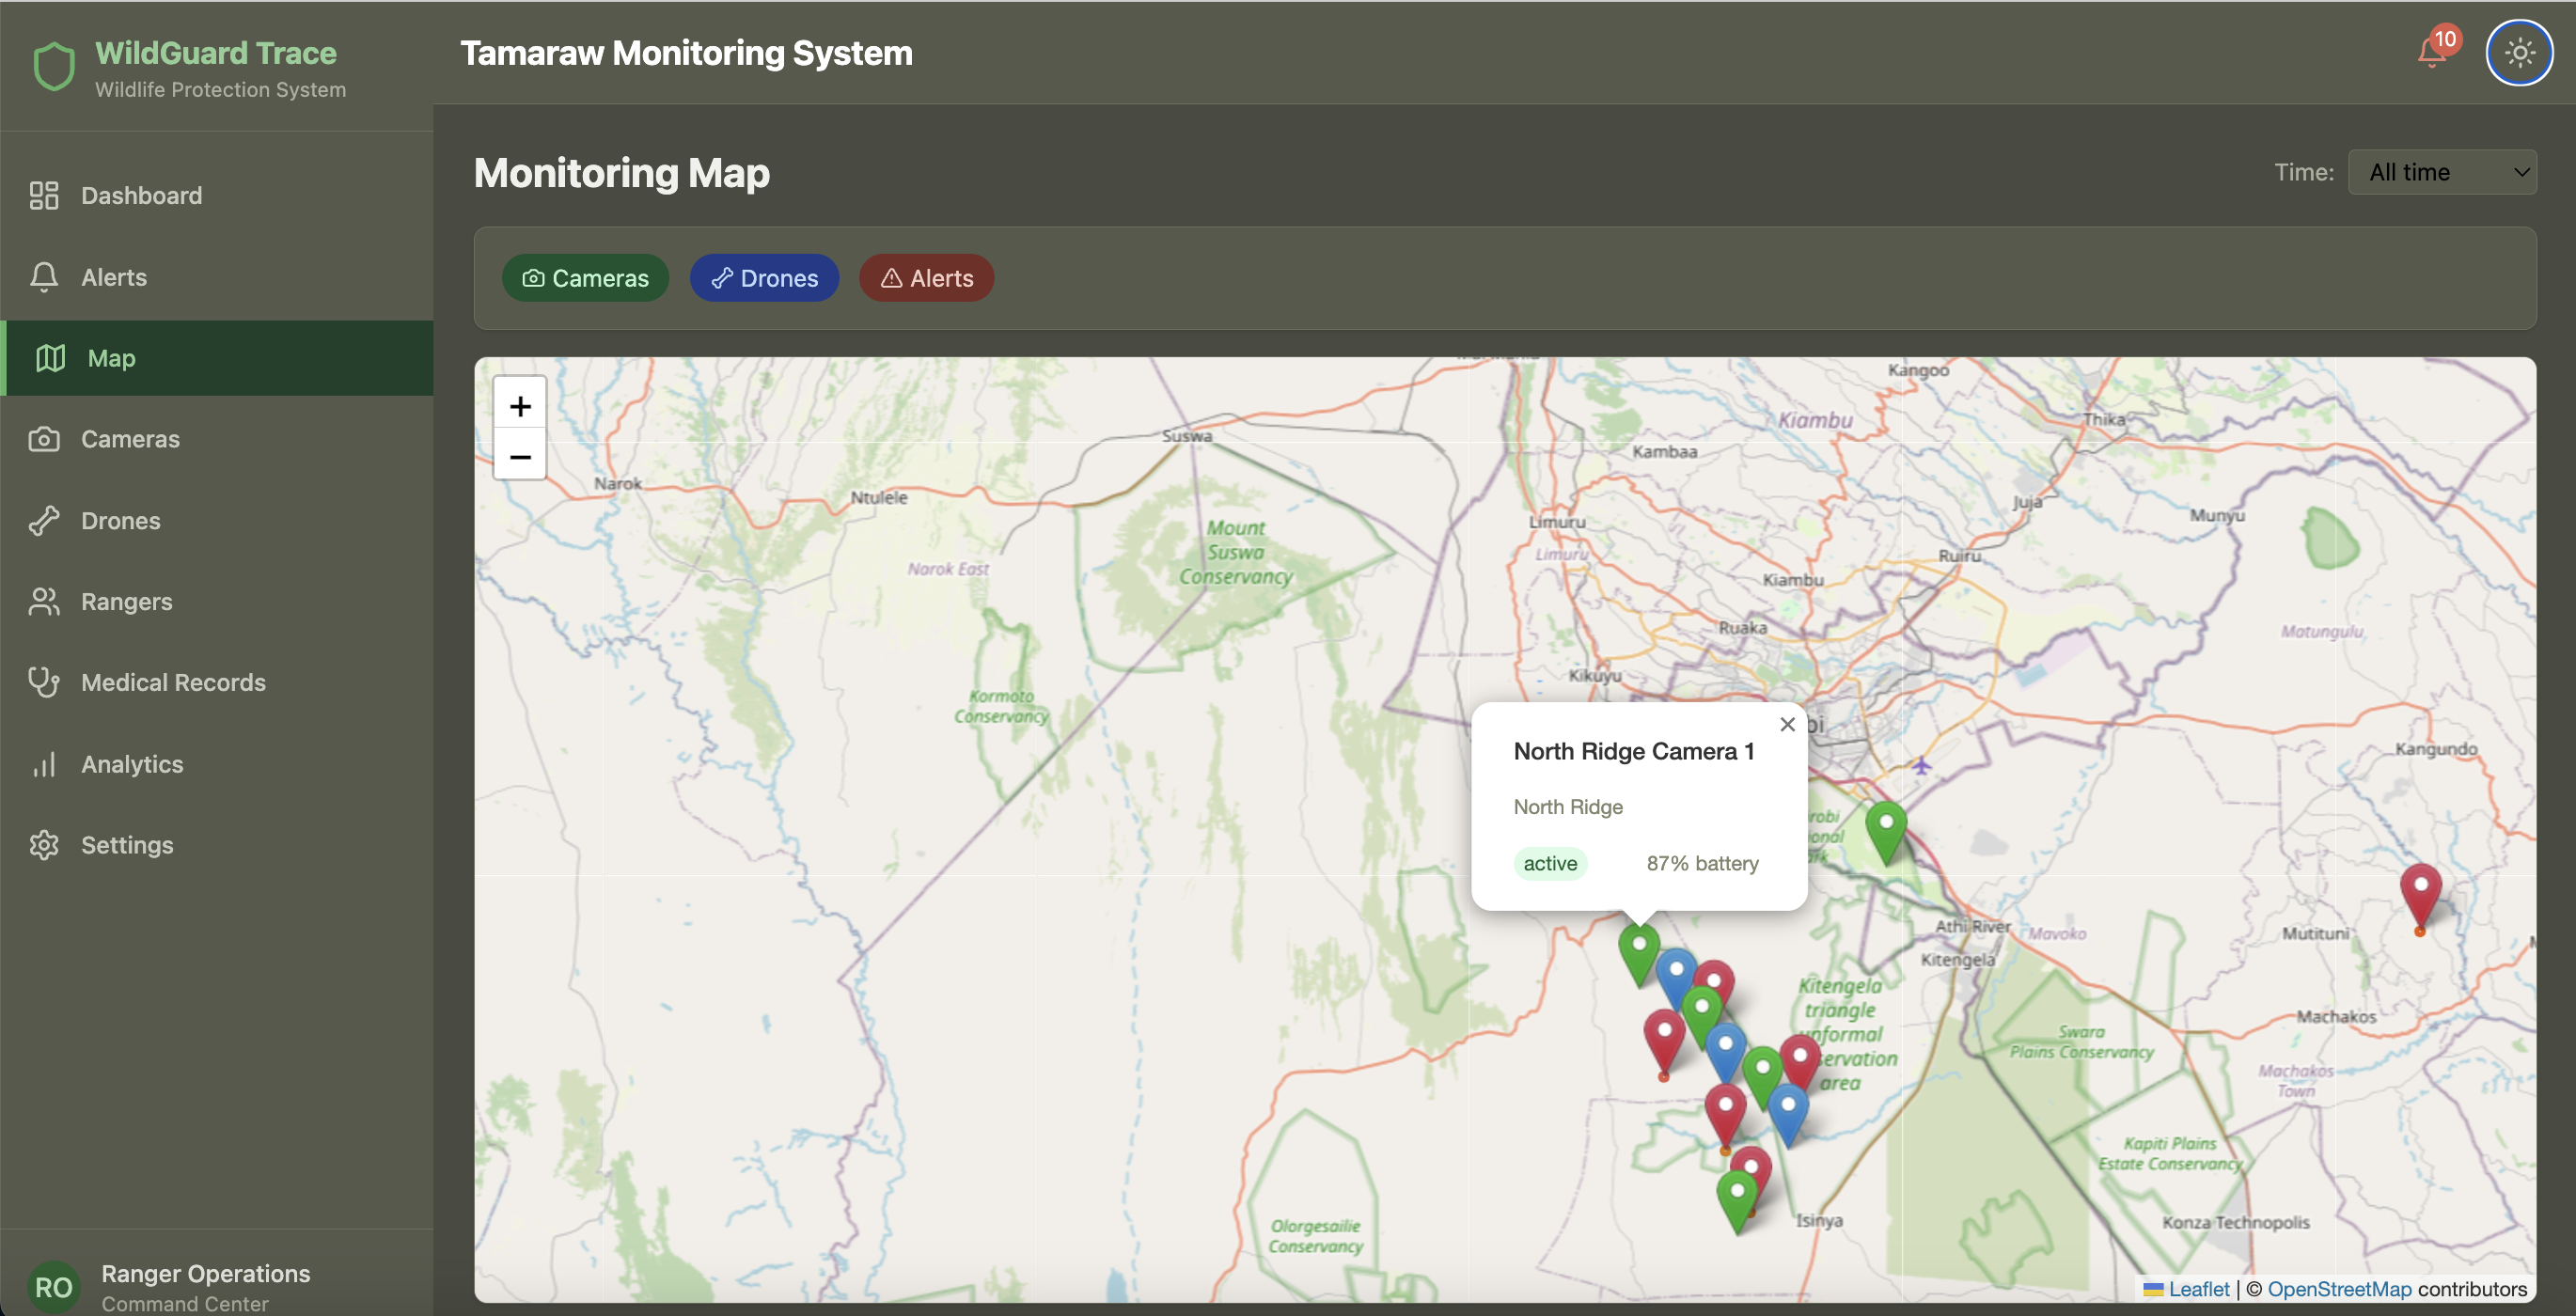Viewport: 2576px width, 1316px height.
Task: Click the Ranger Operations RO avatar
Action: 53,1286
